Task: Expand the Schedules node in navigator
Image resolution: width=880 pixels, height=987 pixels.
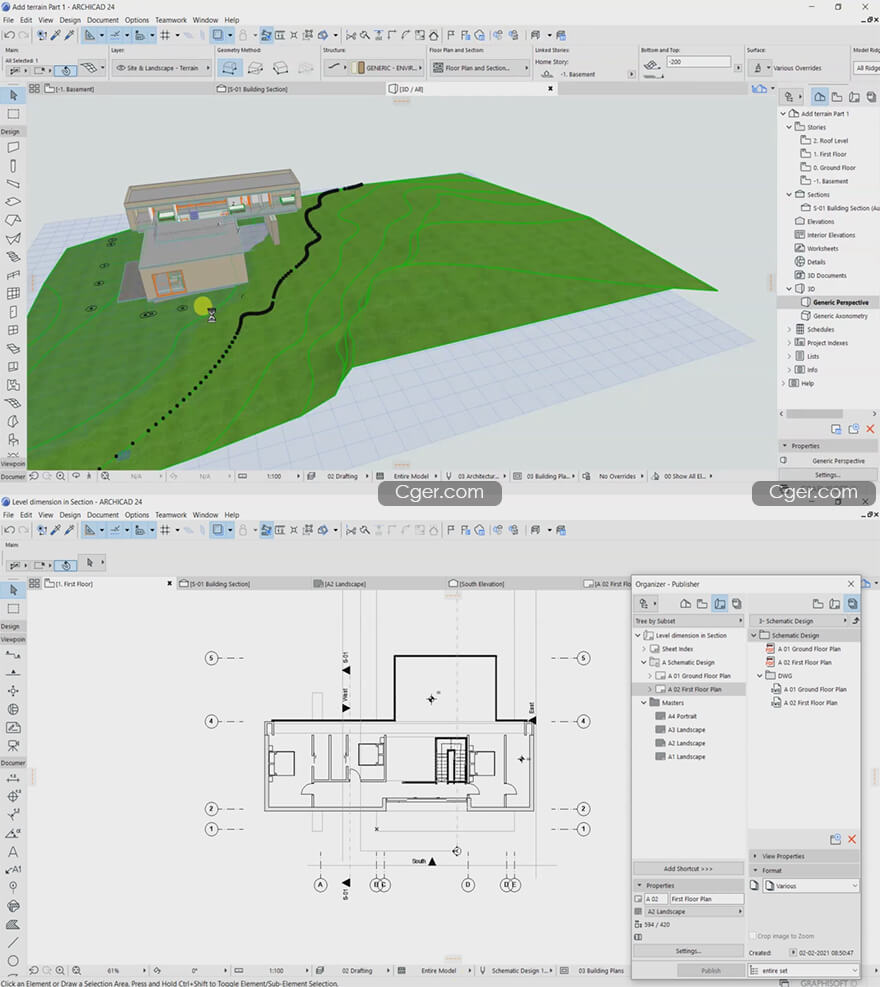Action: click(x=789, y=329)
